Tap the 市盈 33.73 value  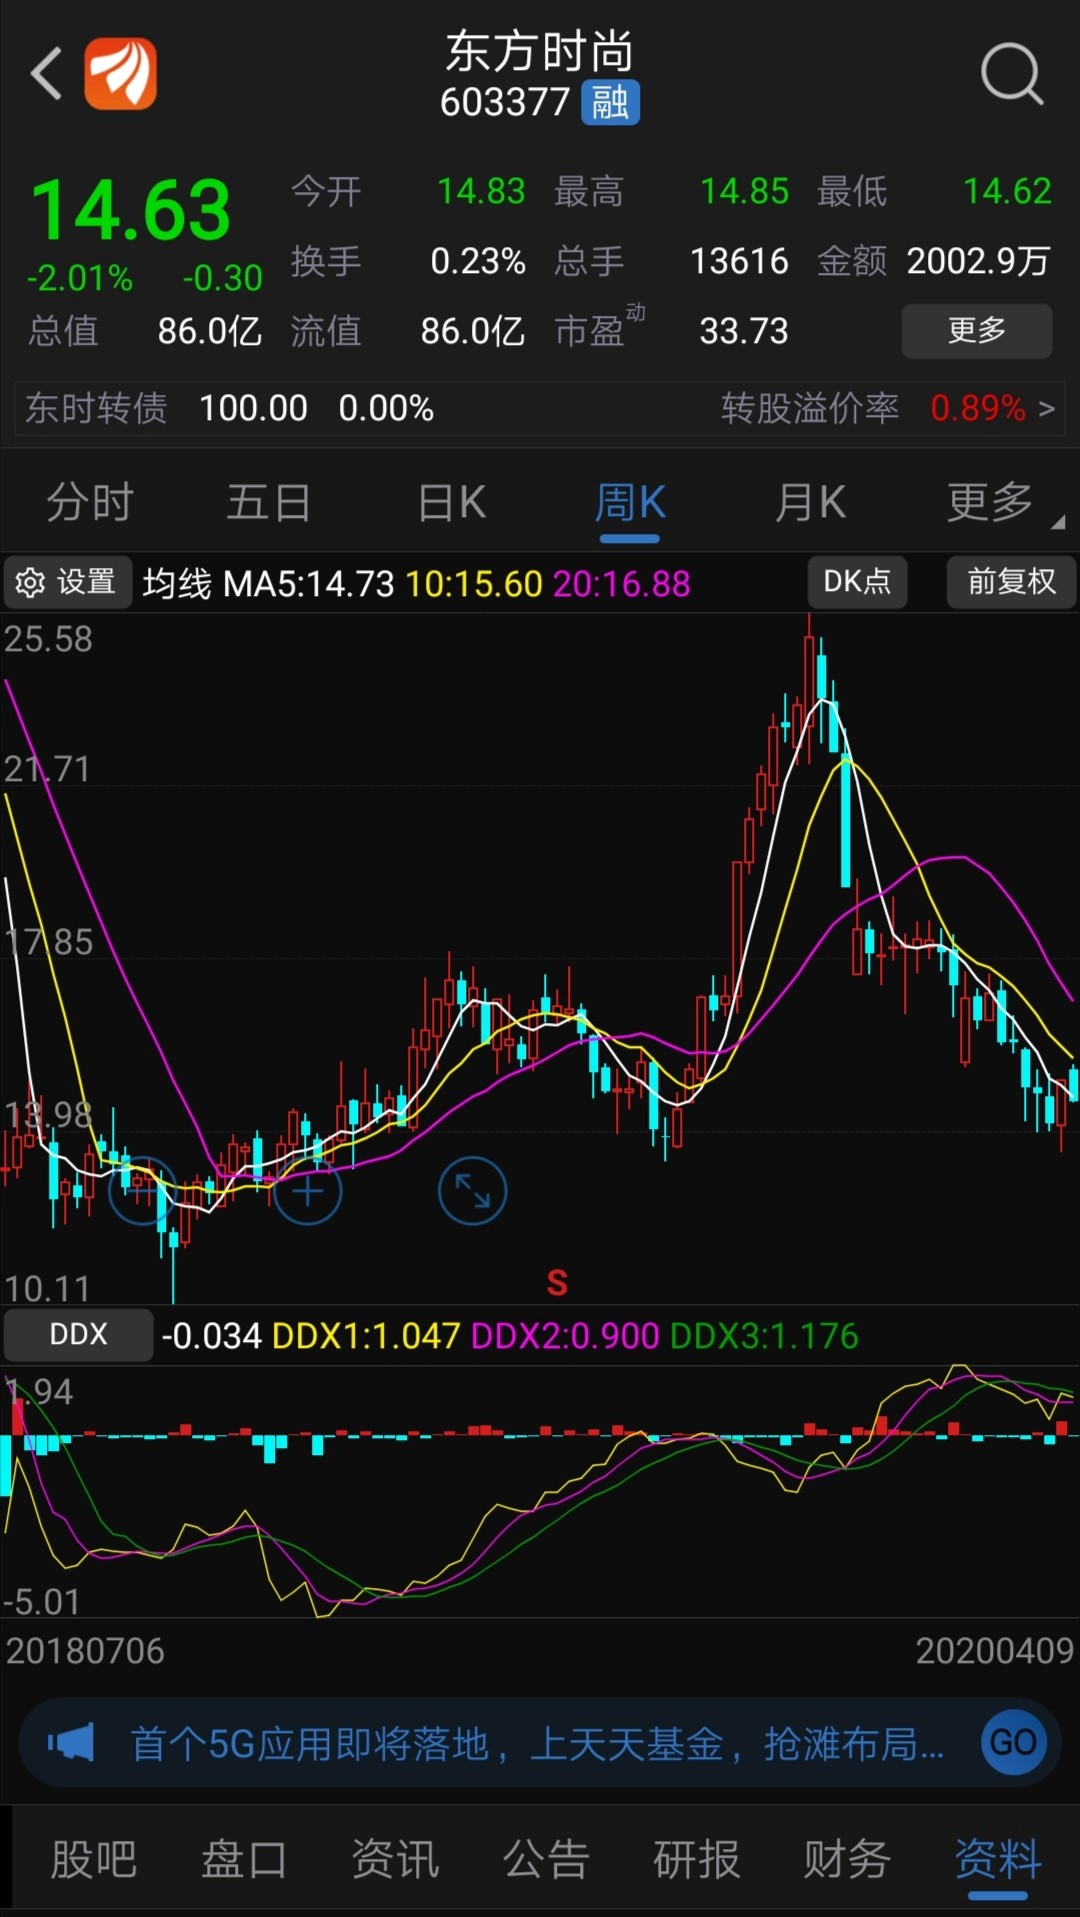[x=744, y=331]
